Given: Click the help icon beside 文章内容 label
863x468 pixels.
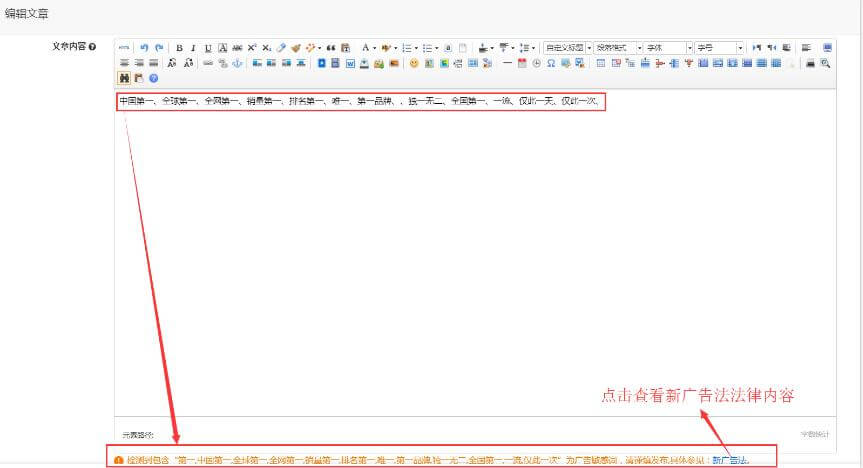Looking at the screenshot, I should tap(93, 47).
